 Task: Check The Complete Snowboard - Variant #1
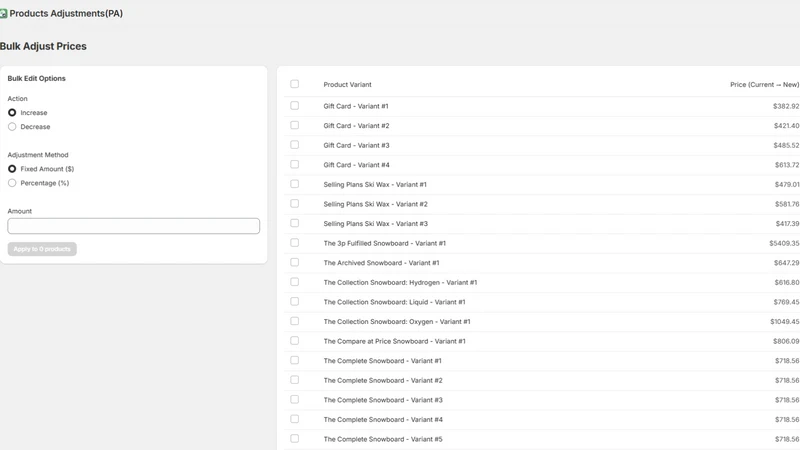[294, 360]
